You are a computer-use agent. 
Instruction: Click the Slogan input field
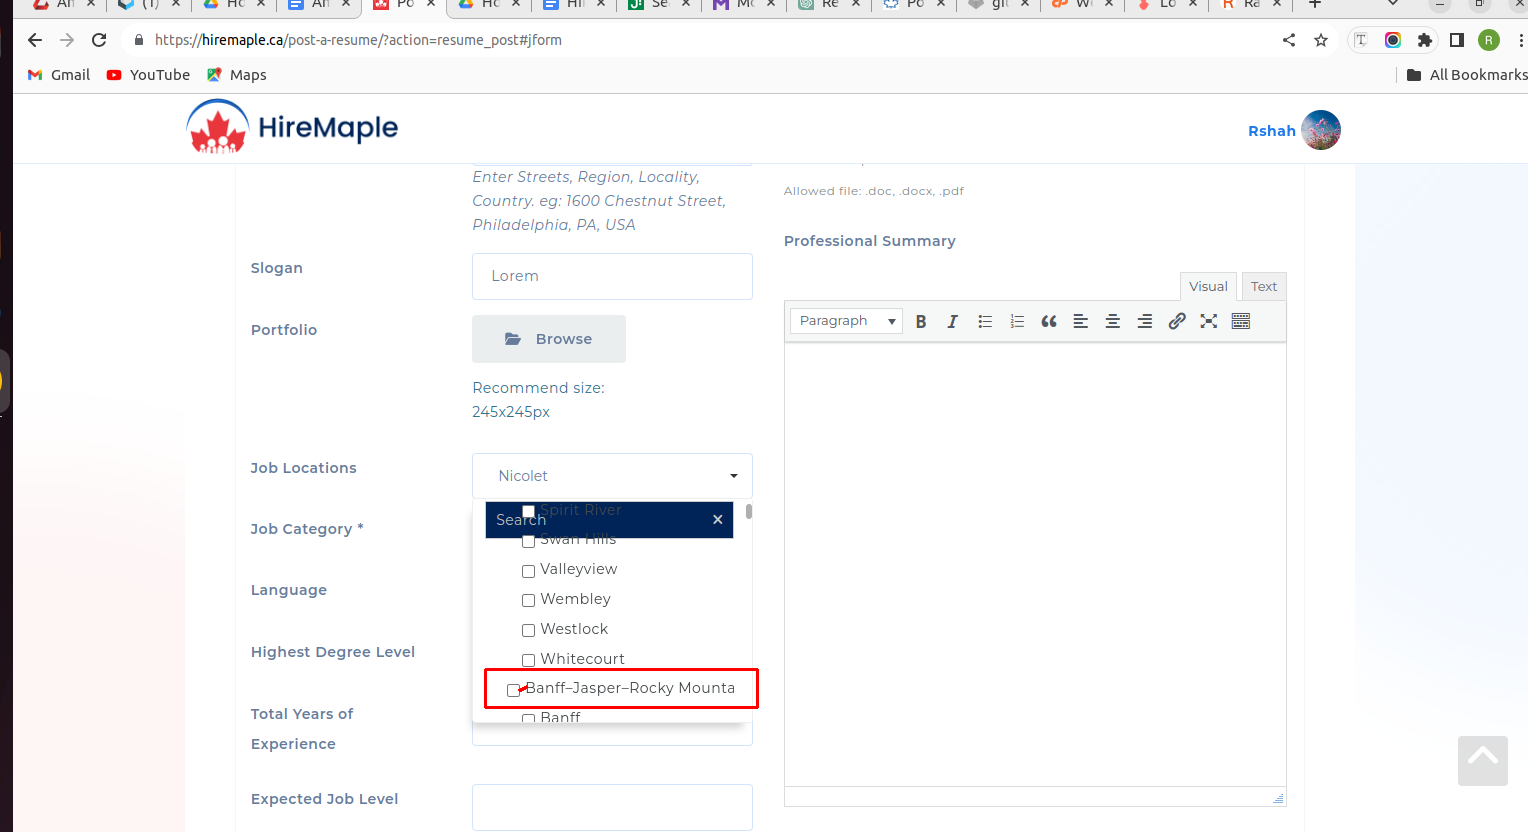[x=612, y=276]
